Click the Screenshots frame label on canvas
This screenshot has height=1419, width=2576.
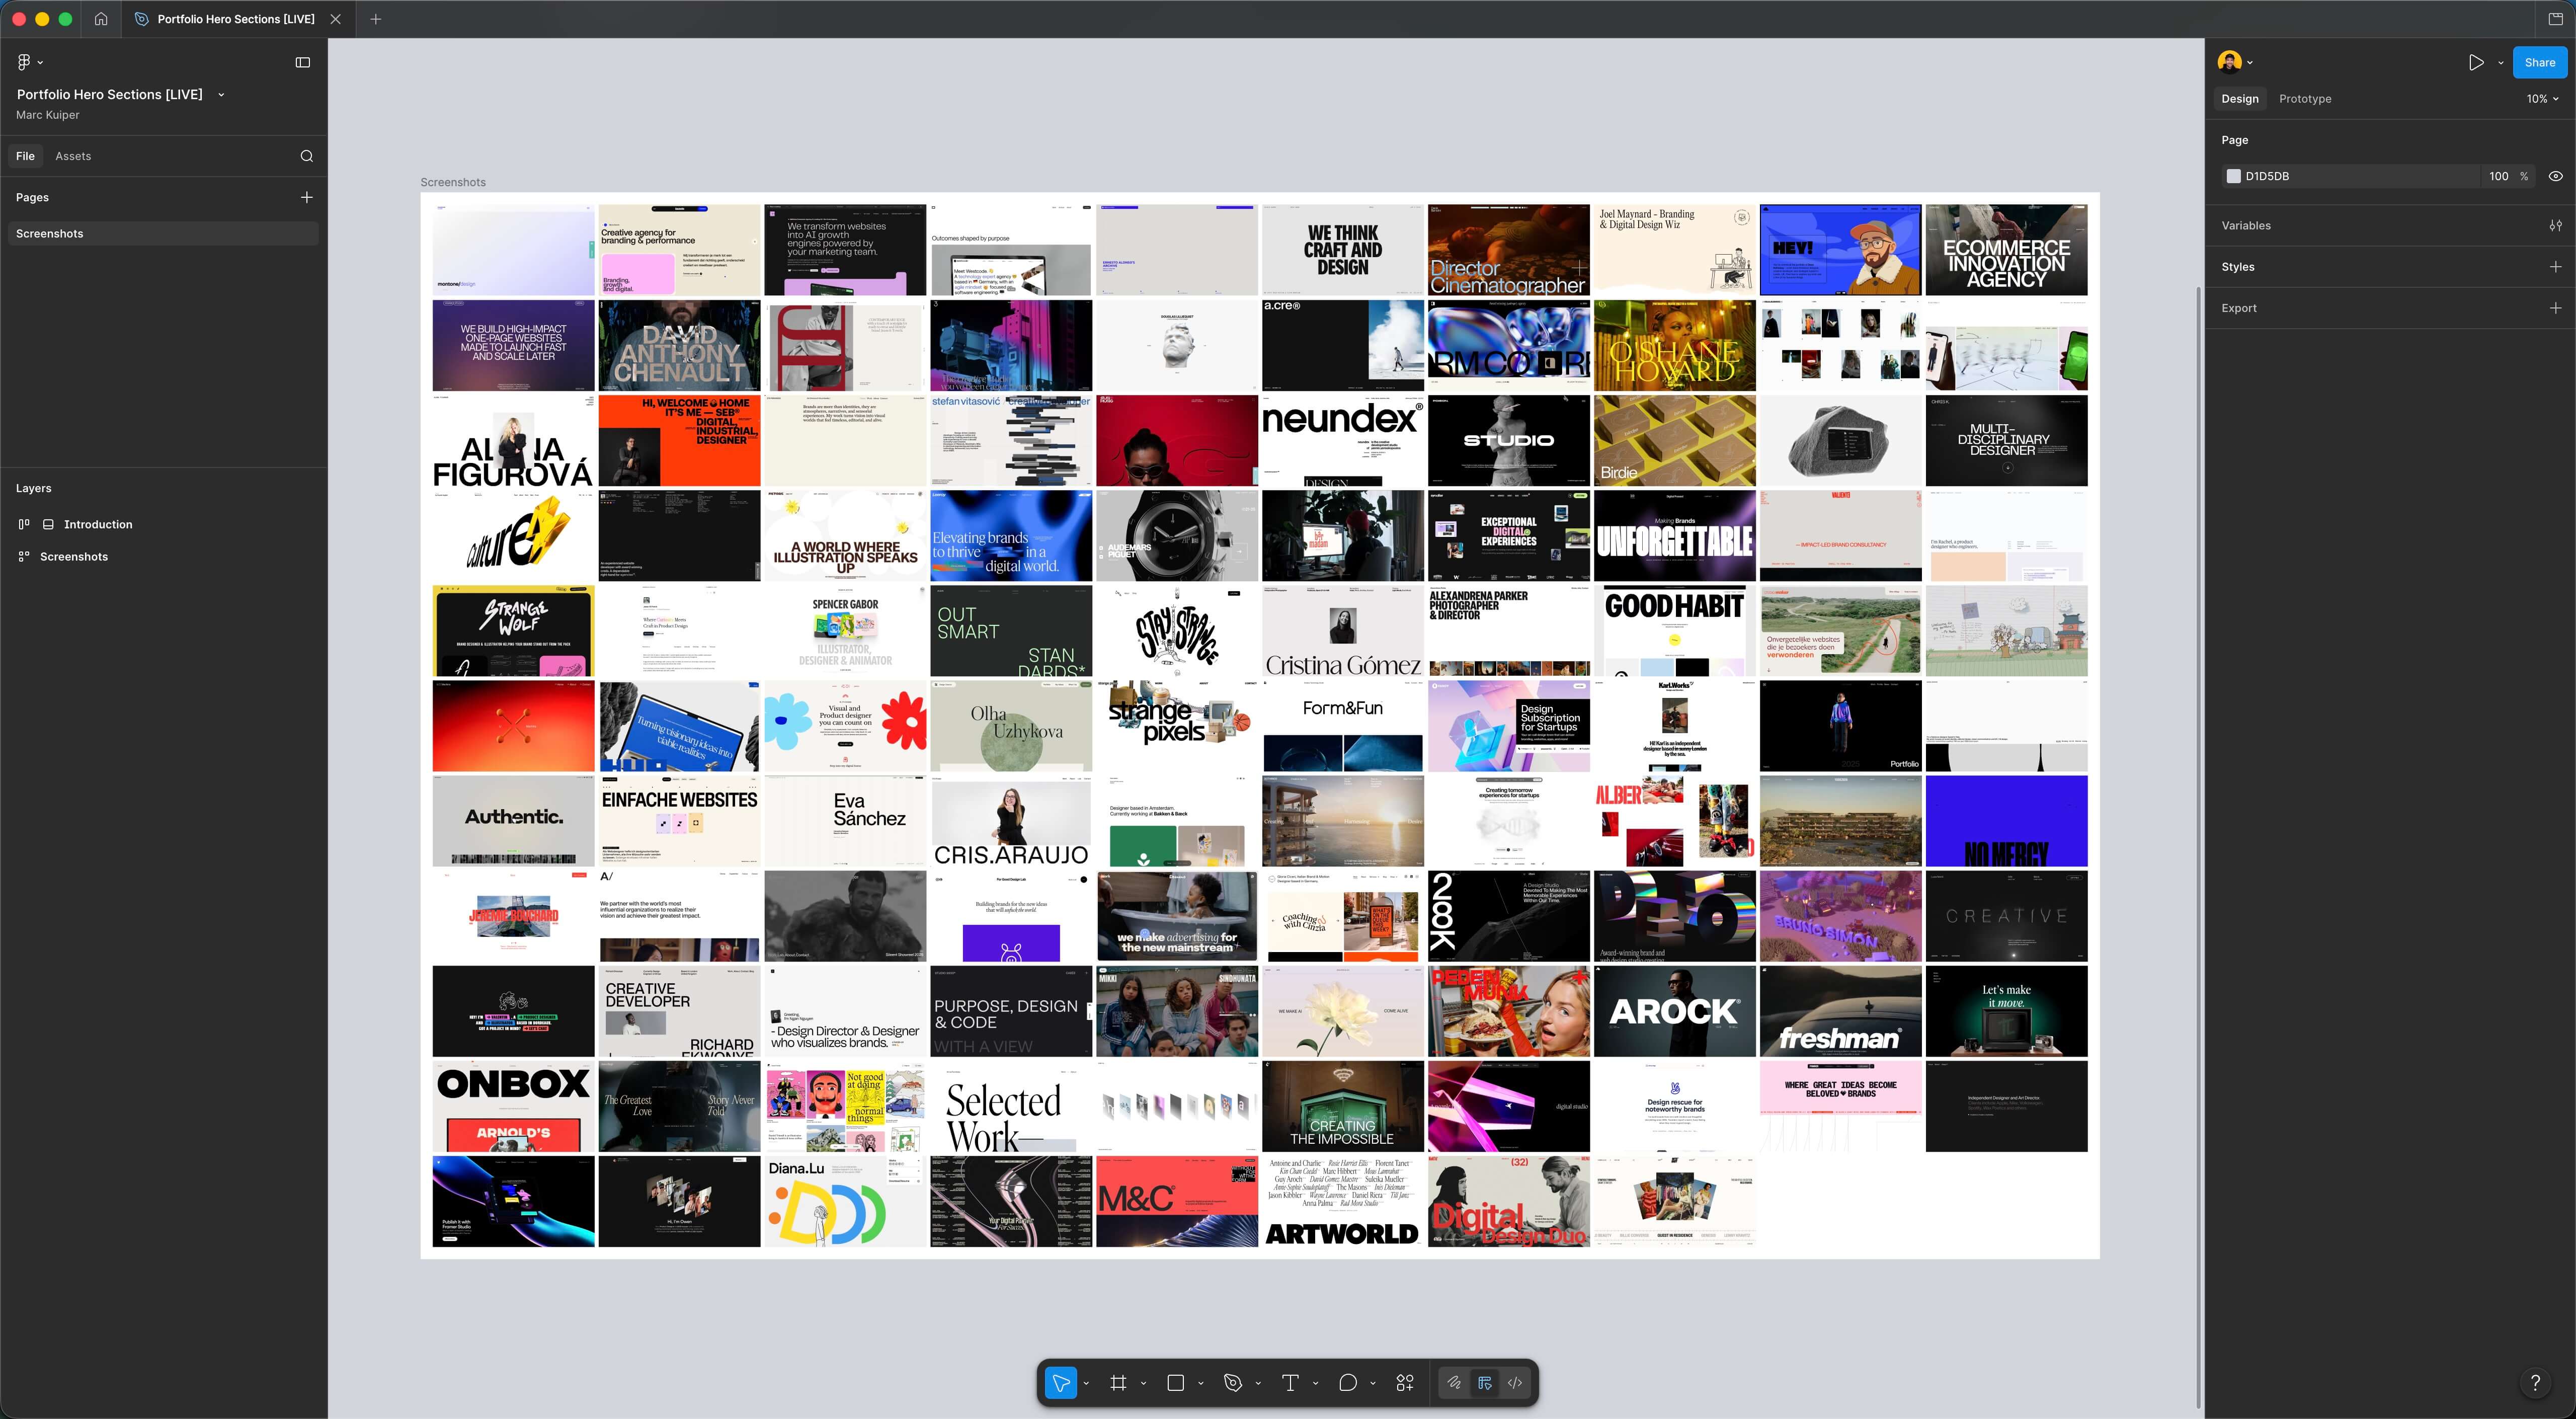tap(453, 182)
